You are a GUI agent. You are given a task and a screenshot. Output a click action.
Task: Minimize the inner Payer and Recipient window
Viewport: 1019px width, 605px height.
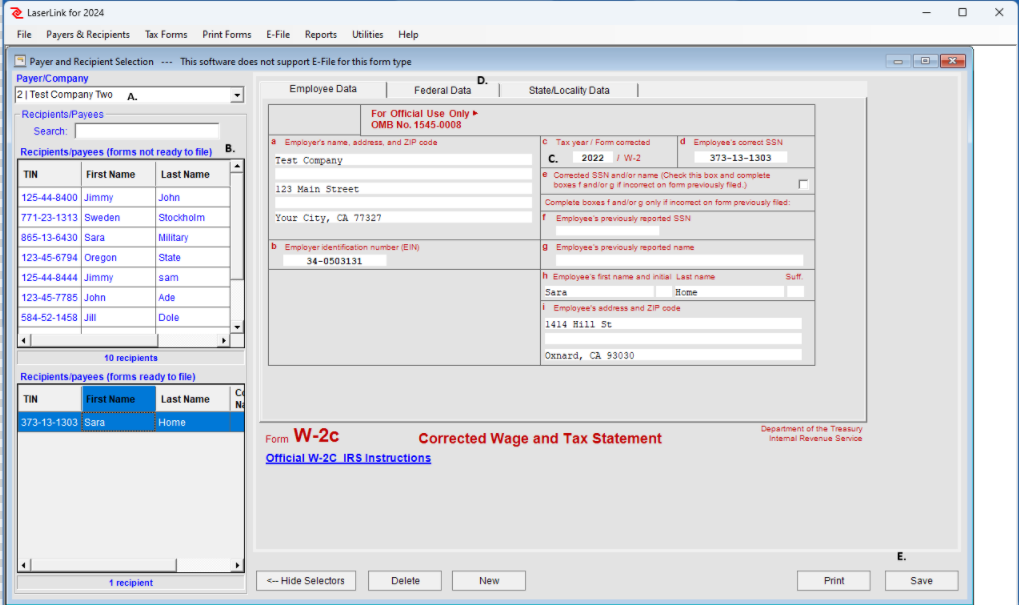click(x=898, y=61)
